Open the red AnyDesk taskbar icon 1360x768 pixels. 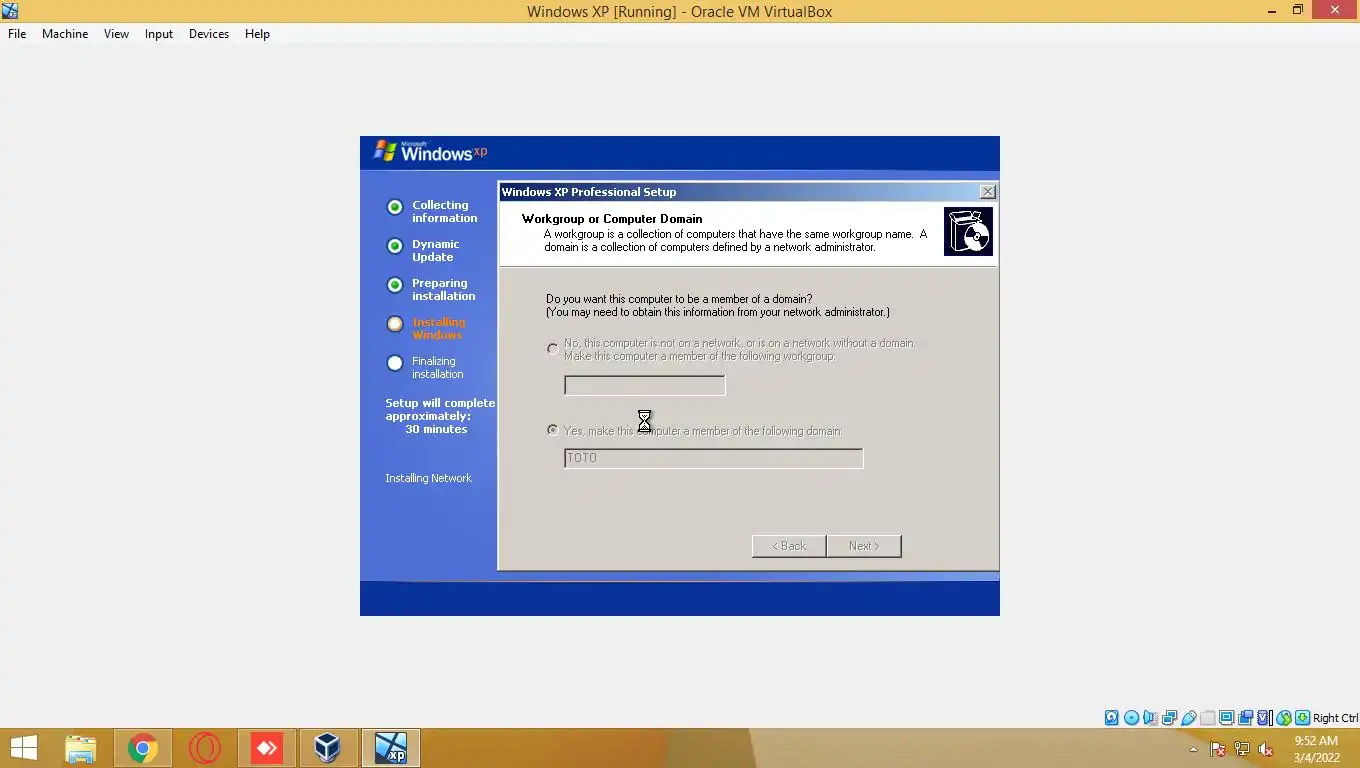point(267,748)
